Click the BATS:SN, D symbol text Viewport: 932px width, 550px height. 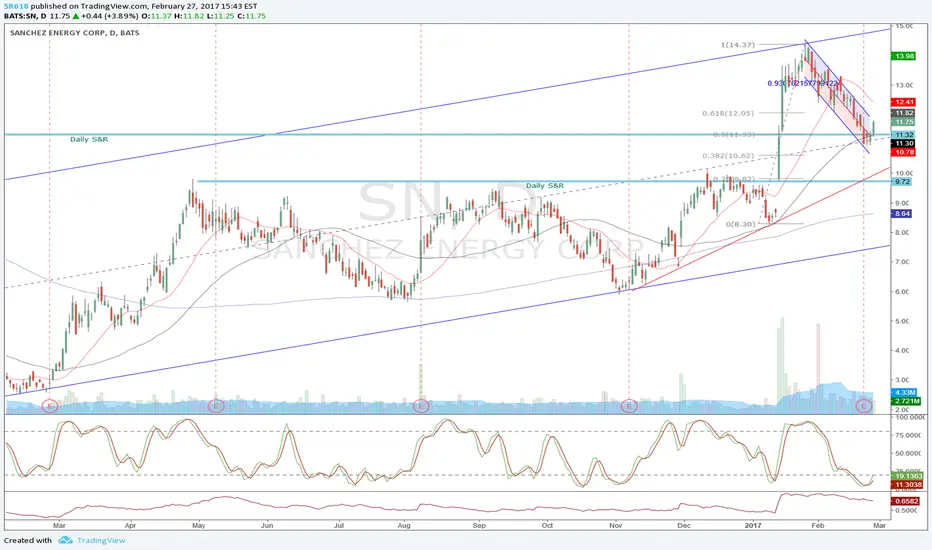click(26, 16)
